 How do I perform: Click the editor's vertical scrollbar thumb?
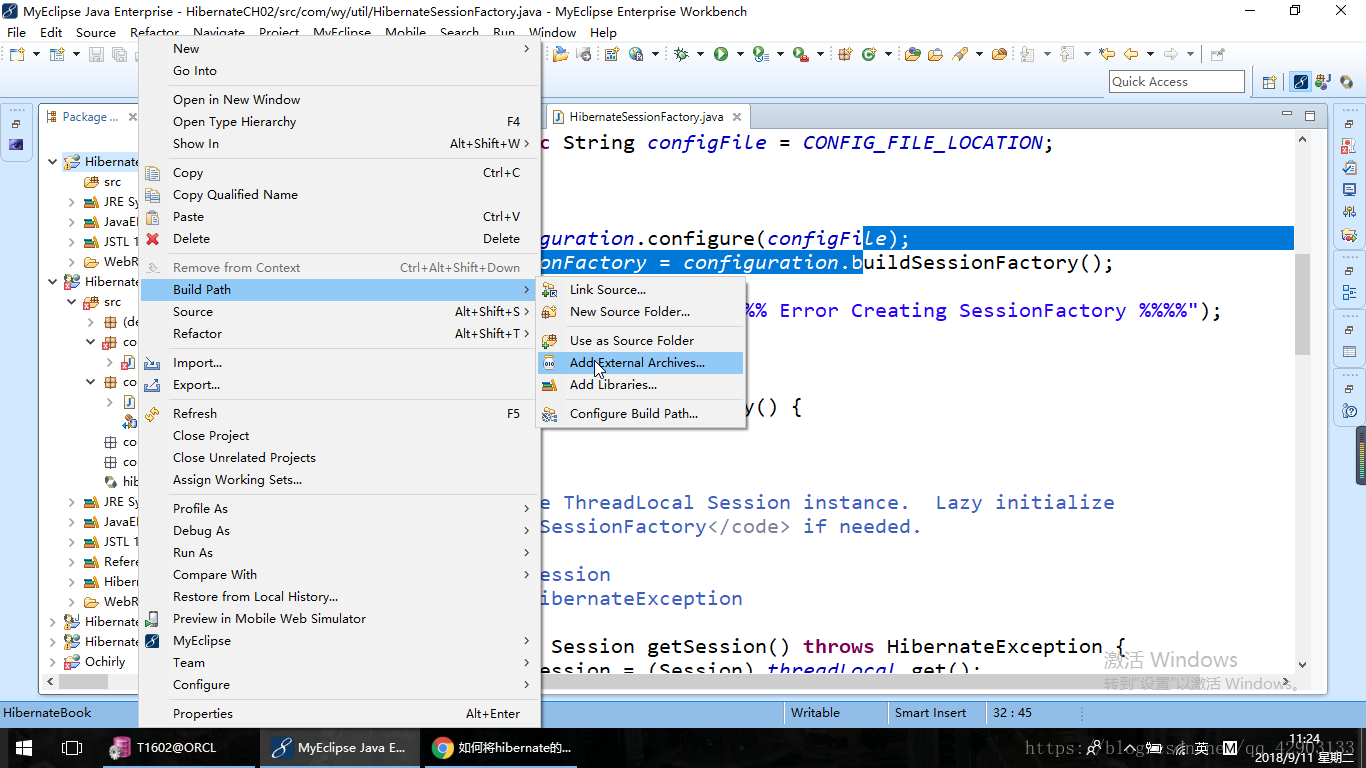[x=1302, y=303]
